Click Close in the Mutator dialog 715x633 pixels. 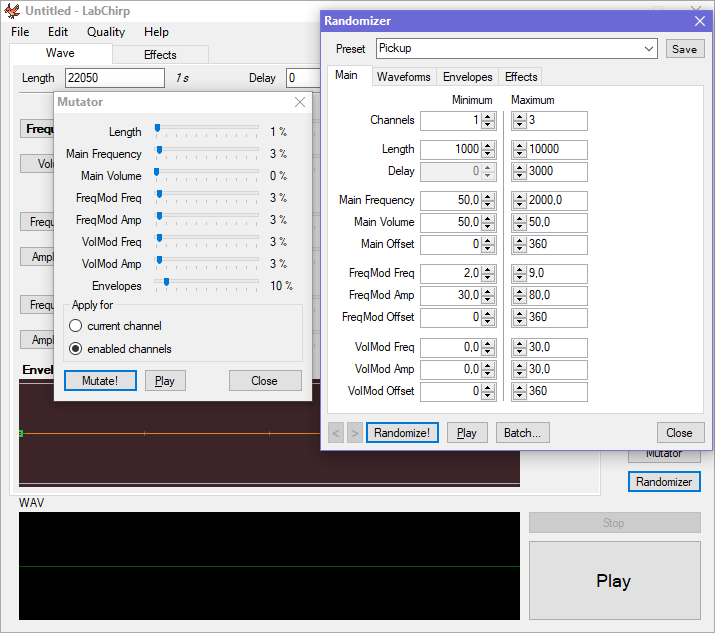[x=265, y=381]
